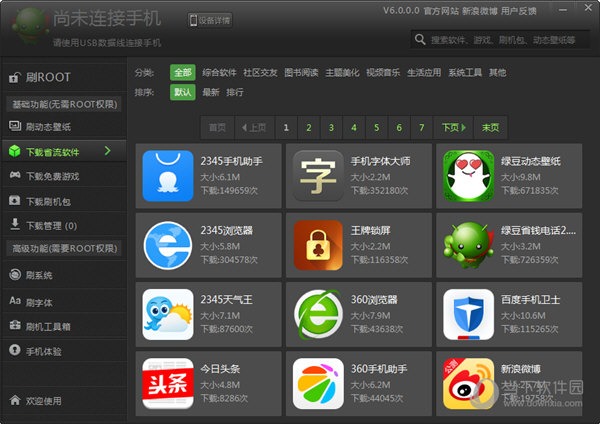Filter by 图书阅读 category
The image size is (600, 424).
301,72
